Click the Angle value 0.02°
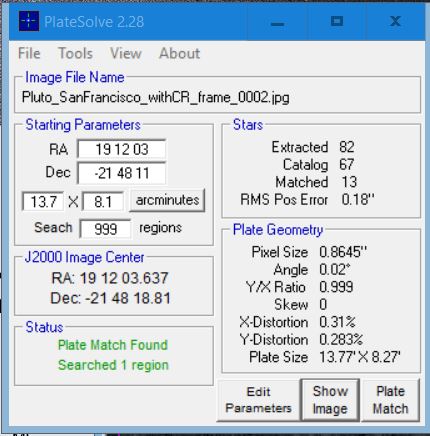This screenshot has width=430, height=436. 335,269
